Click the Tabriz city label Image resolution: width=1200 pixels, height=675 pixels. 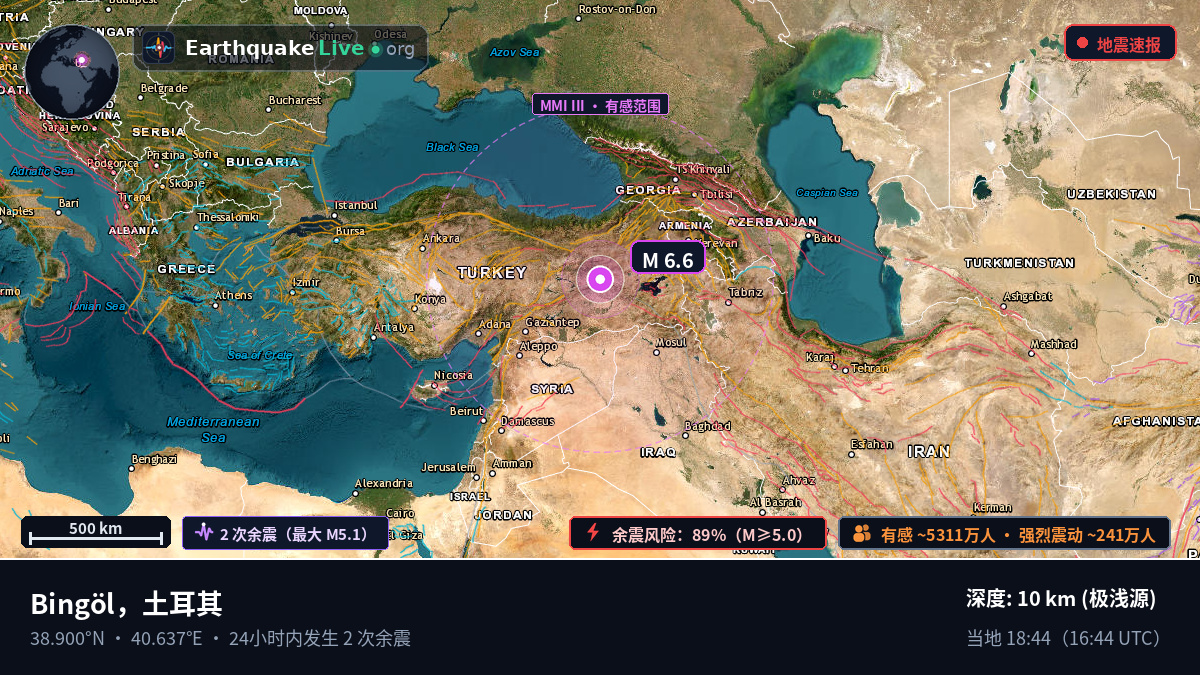point(745,292)
